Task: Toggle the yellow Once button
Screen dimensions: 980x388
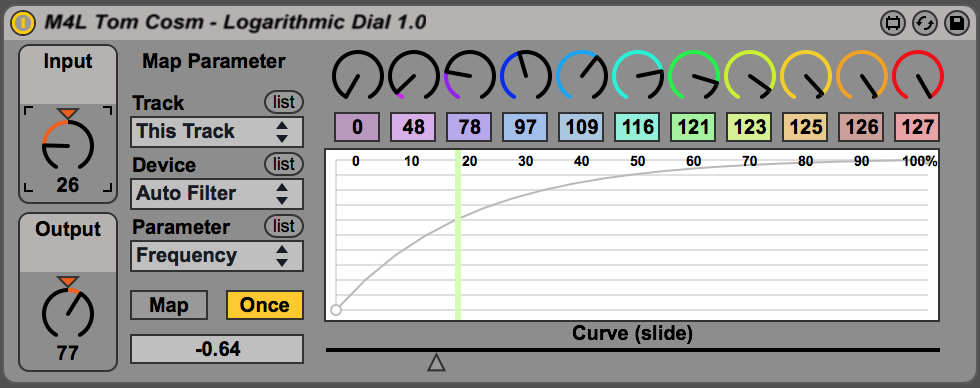Action: pos(264,305)
